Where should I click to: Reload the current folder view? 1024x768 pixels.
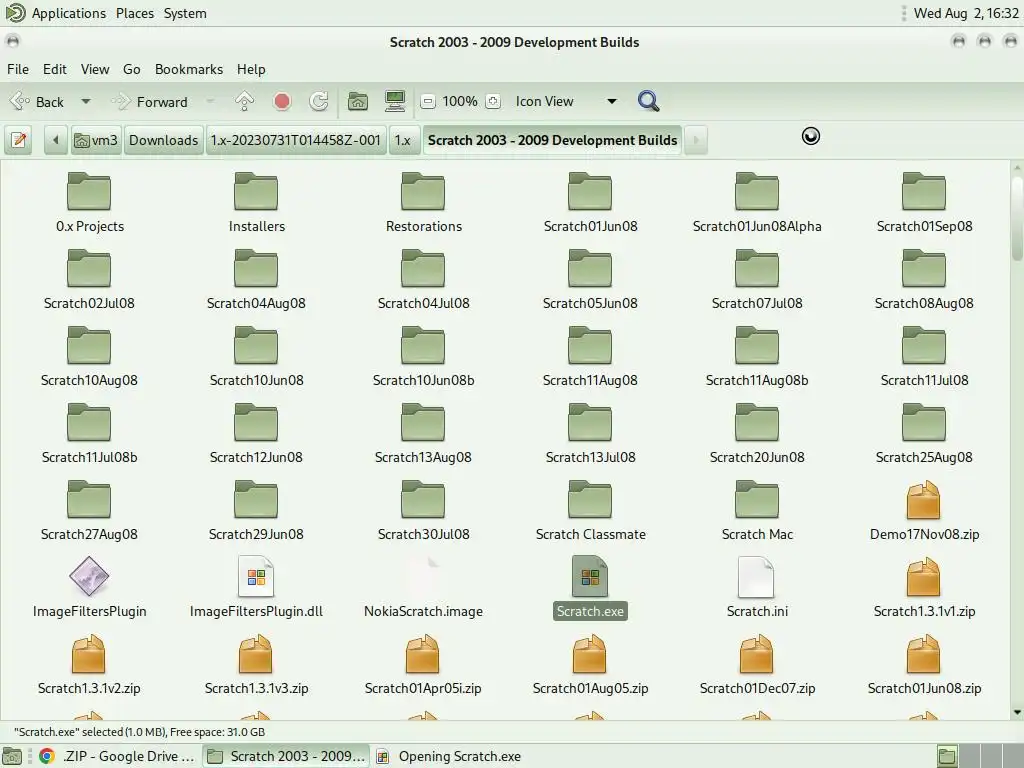pyautogui.click(x=319, y=101)
